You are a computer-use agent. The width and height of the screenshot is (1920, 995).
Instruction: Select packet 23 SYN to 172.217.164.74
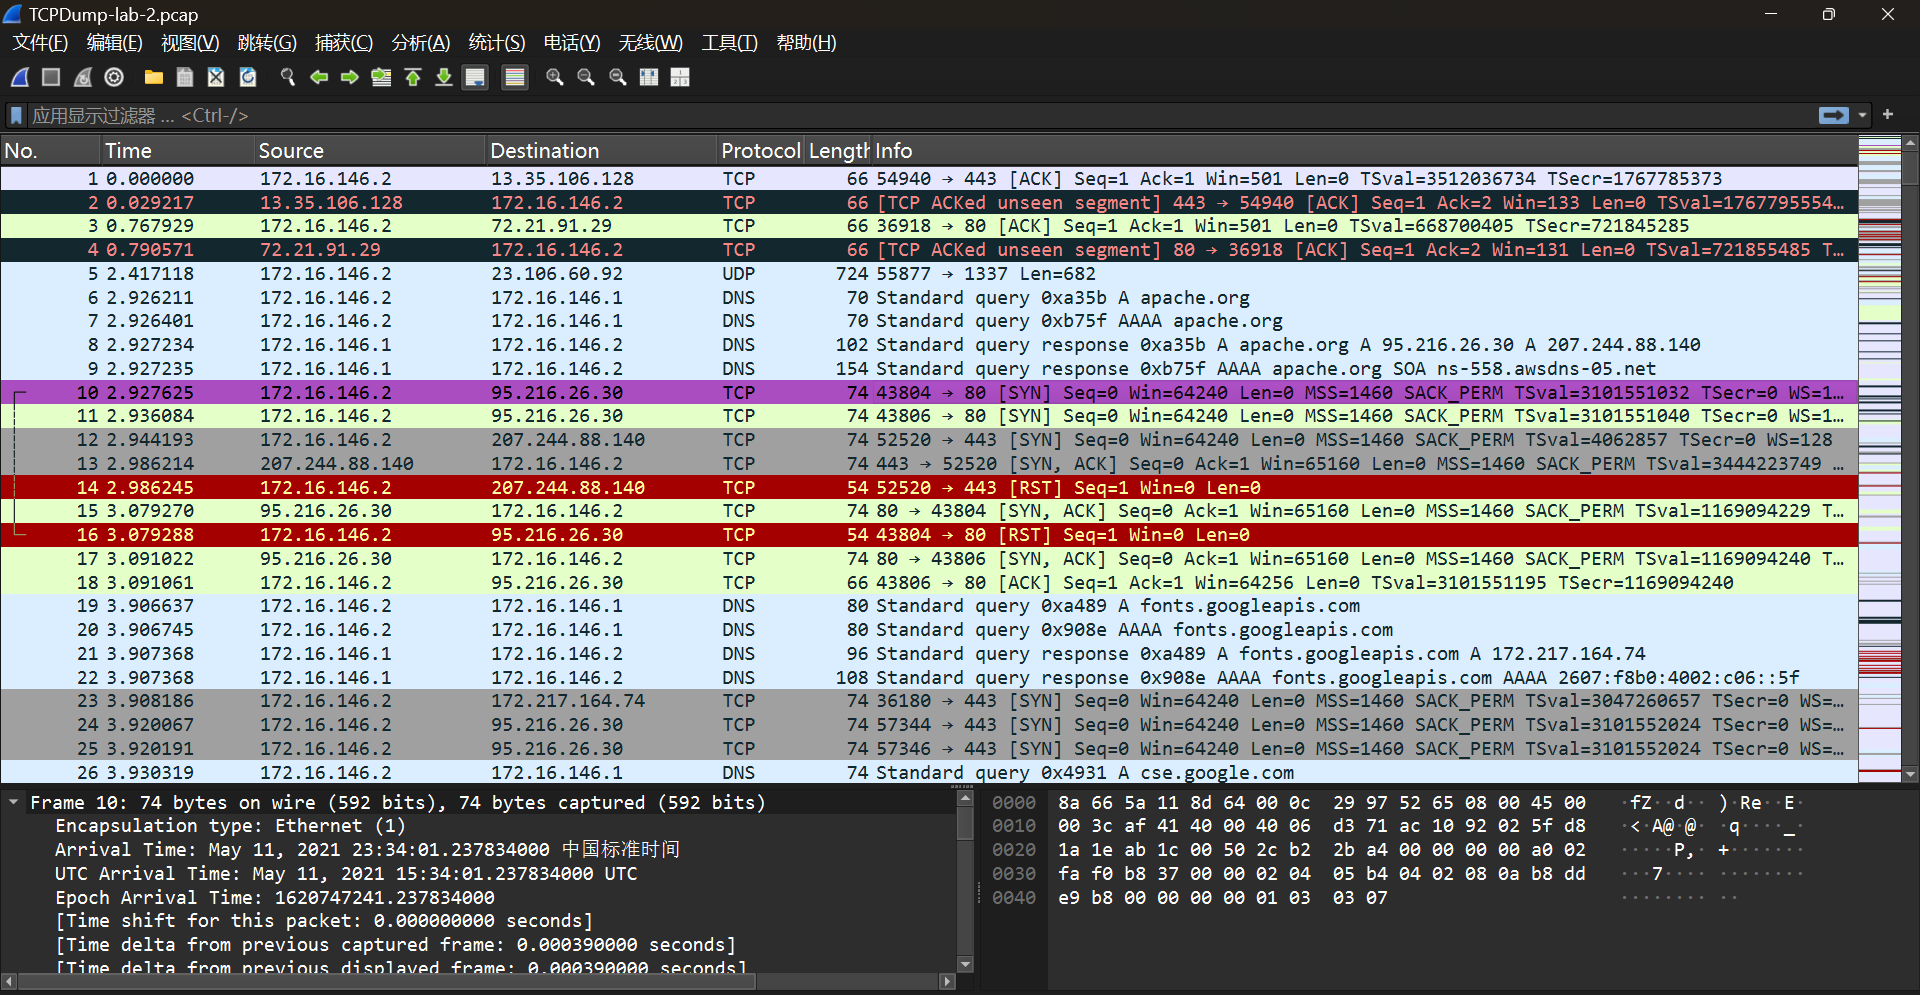click(x=929, y=701)
